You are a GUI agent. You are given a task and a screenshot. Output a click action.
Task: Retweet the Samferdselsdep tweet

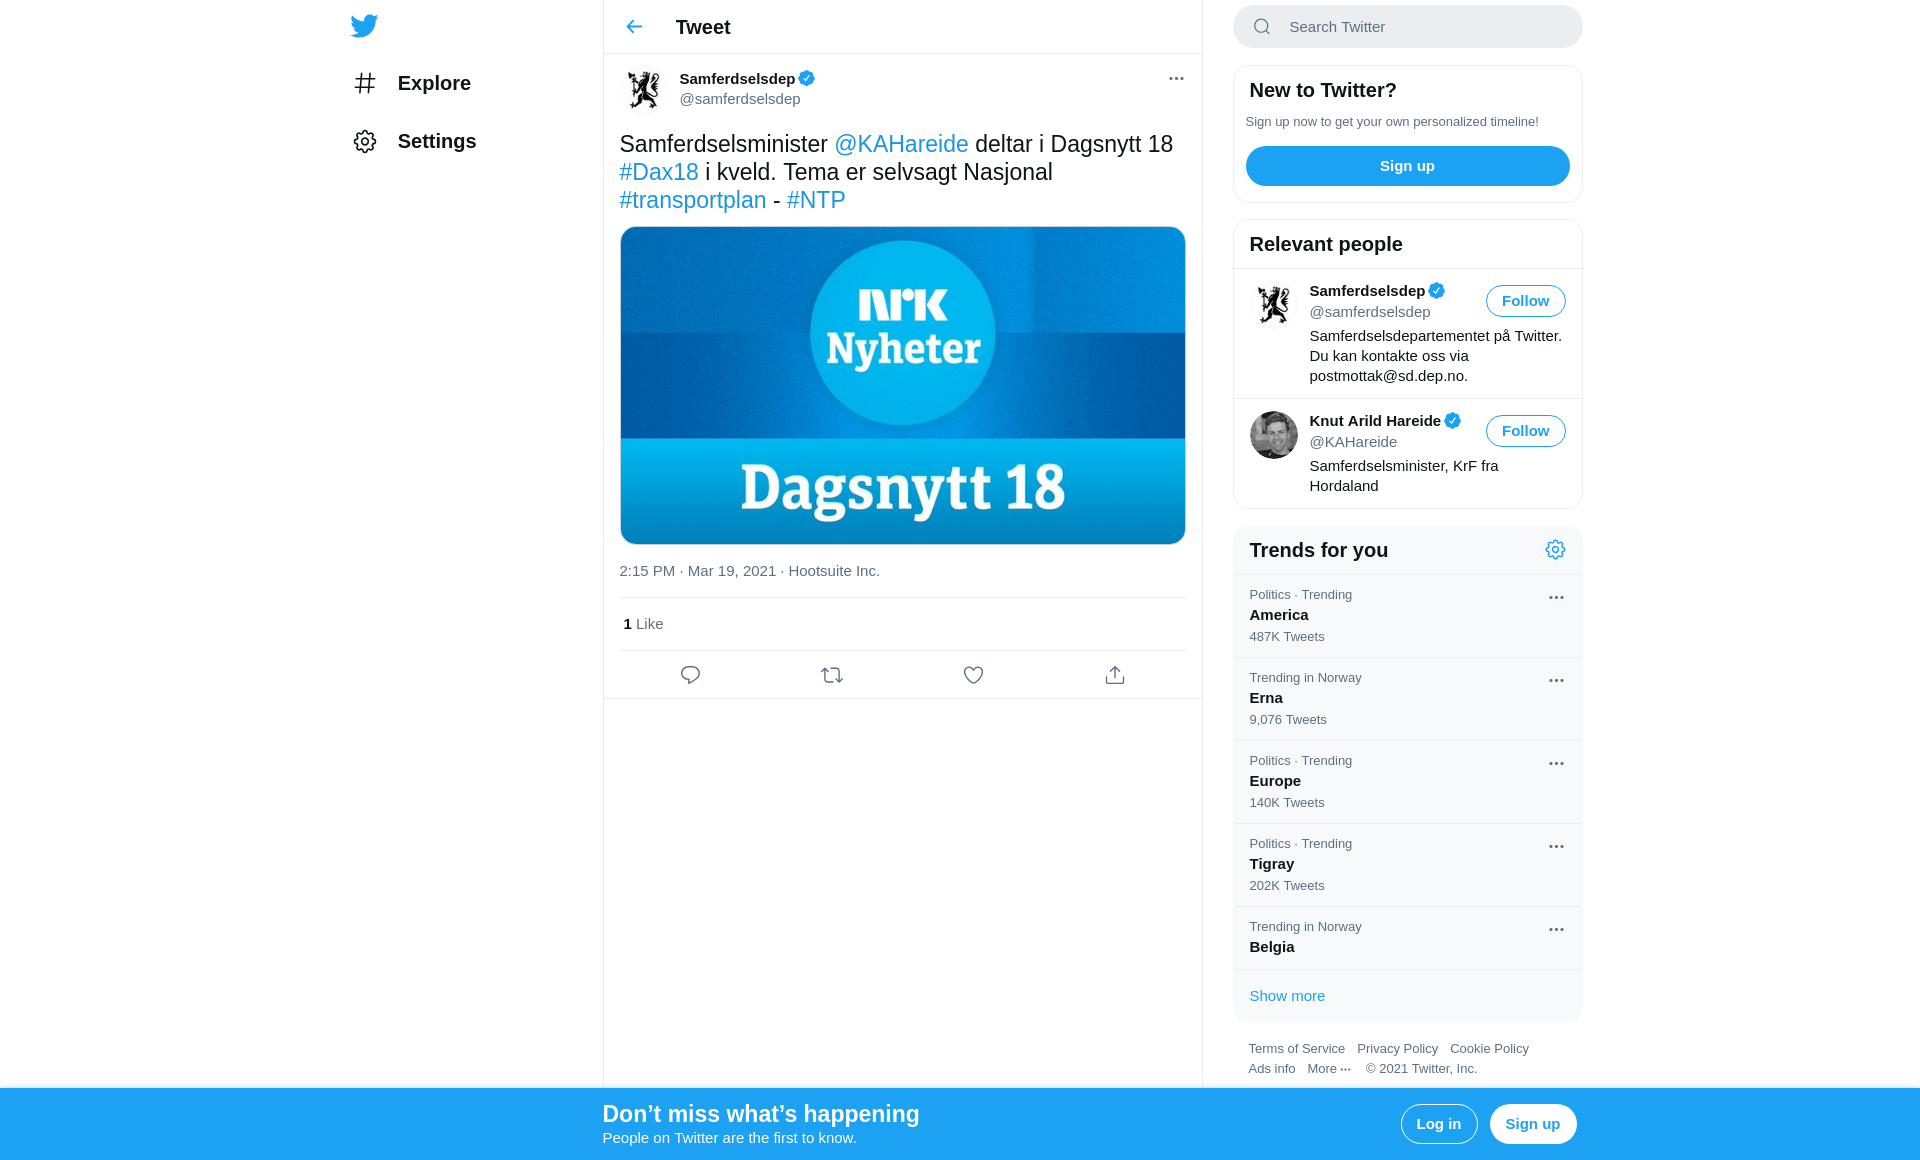point(832,675)
